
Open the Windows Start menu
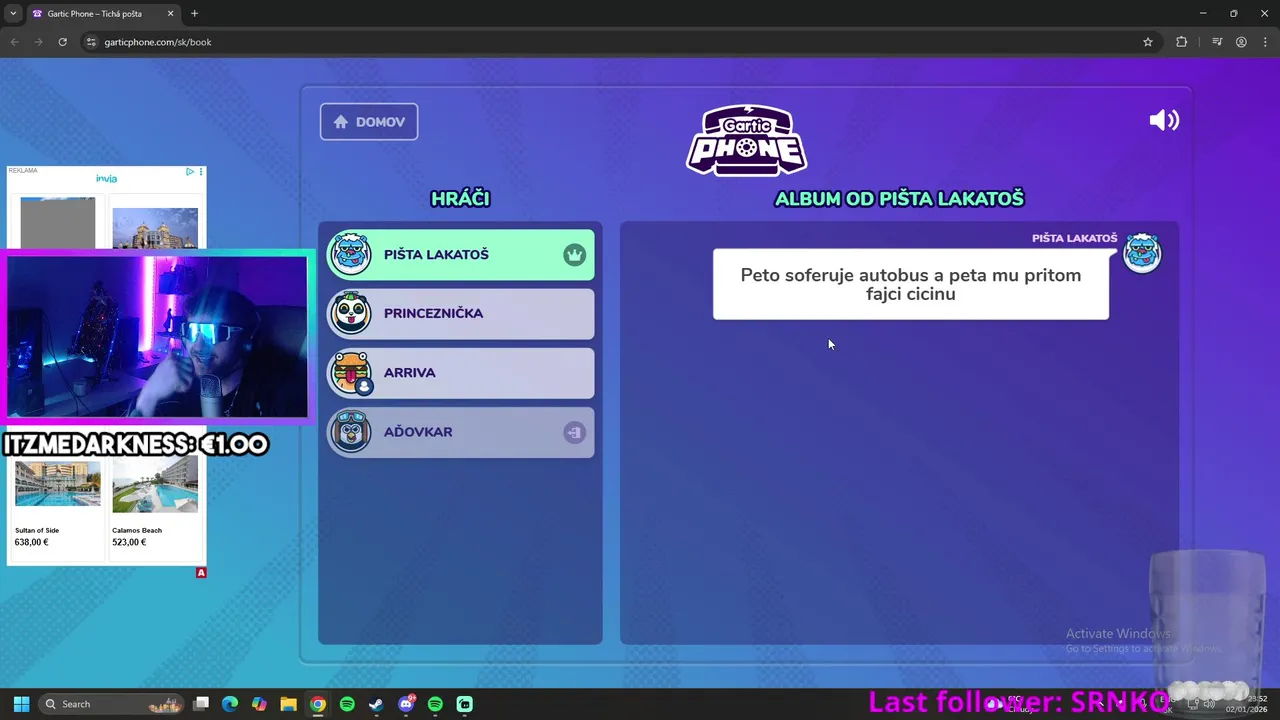click(21, 704)
